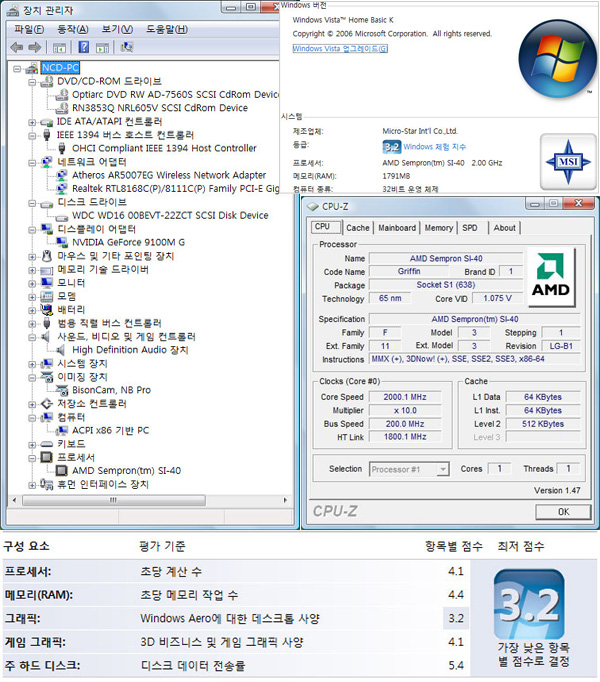This screenshot has width=600, height=682.
Task: Click the Windows Vista upgrade link
Action: point(340,48)
